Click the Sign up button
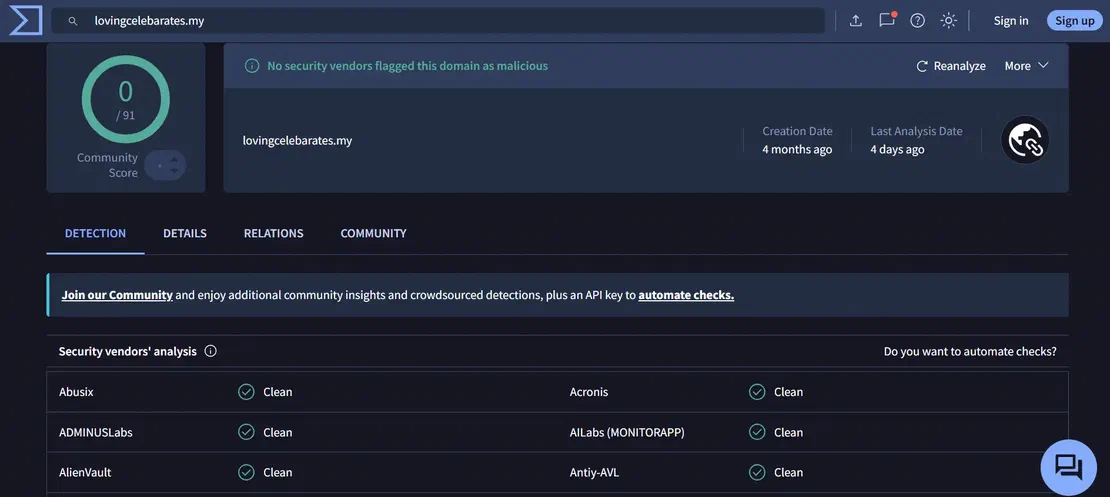This screenshot has height=497, width=1110. coord(1075,21)
